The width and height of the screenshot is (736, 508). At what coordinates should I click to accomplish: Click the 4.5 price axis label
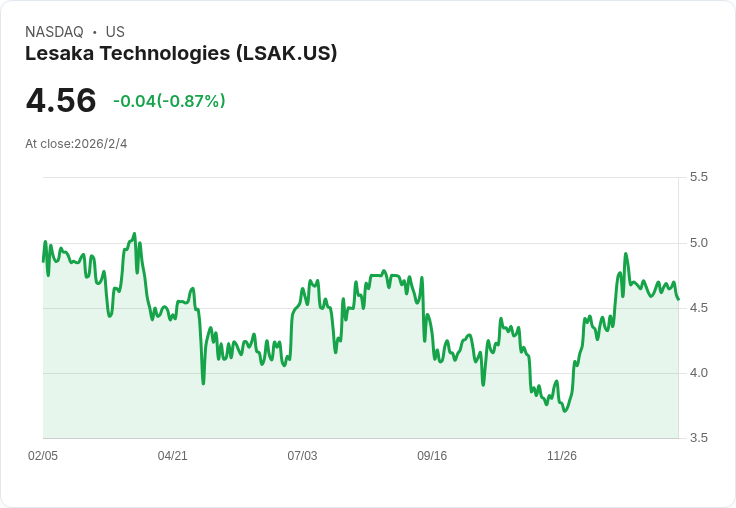pyautogui.click(x=698, y=308)
